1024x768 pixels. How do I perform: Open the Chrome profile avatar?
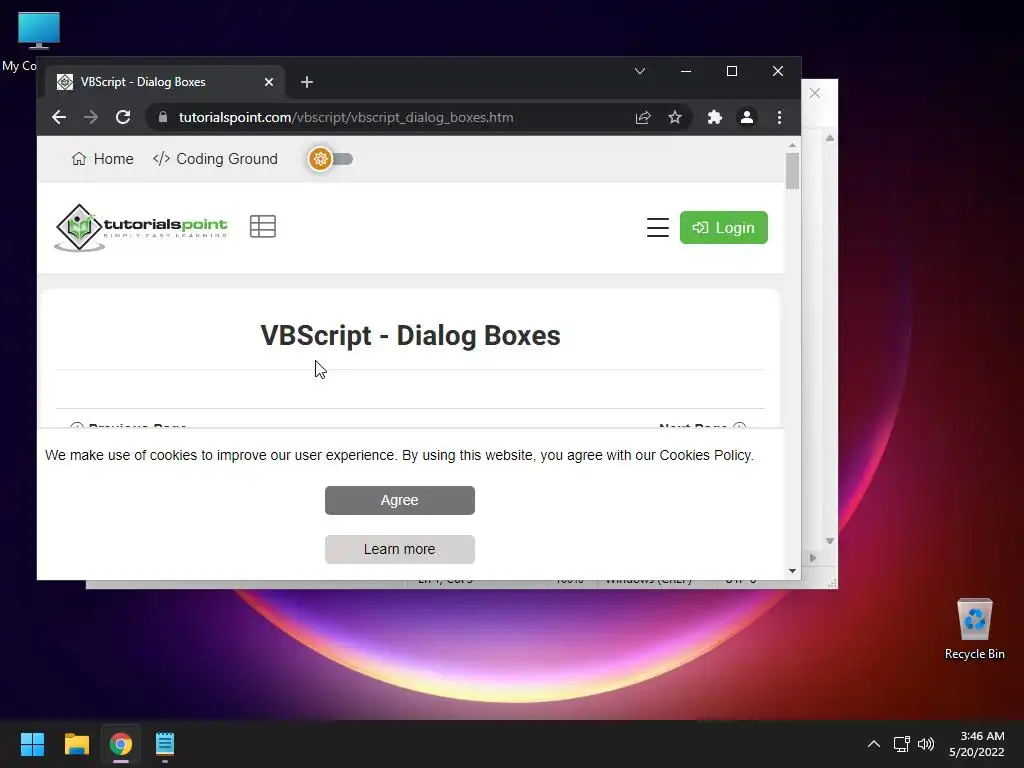[746, 118]
